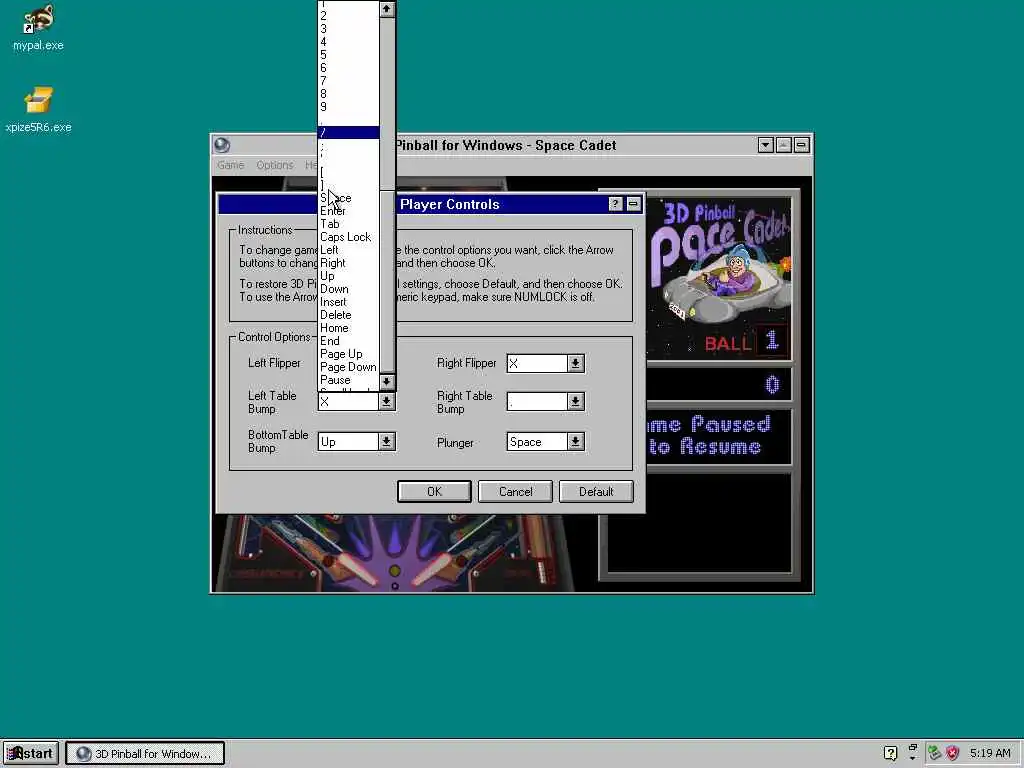Screen dimensions: 1024x768
Task: Choose Tab from the key list
Action: coord(348,224)
